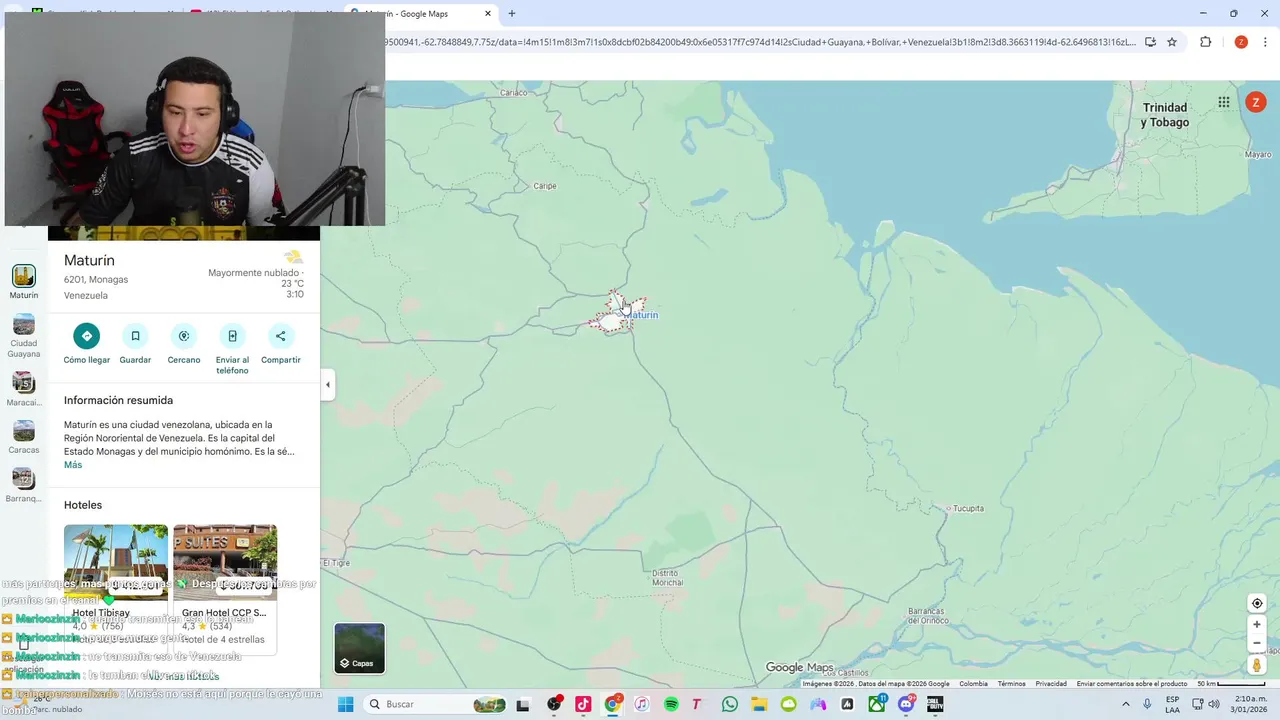The image size is (1280, 720).
Task: Click Enviar comentarios sobre el producto
Action: click(1132, 684)
